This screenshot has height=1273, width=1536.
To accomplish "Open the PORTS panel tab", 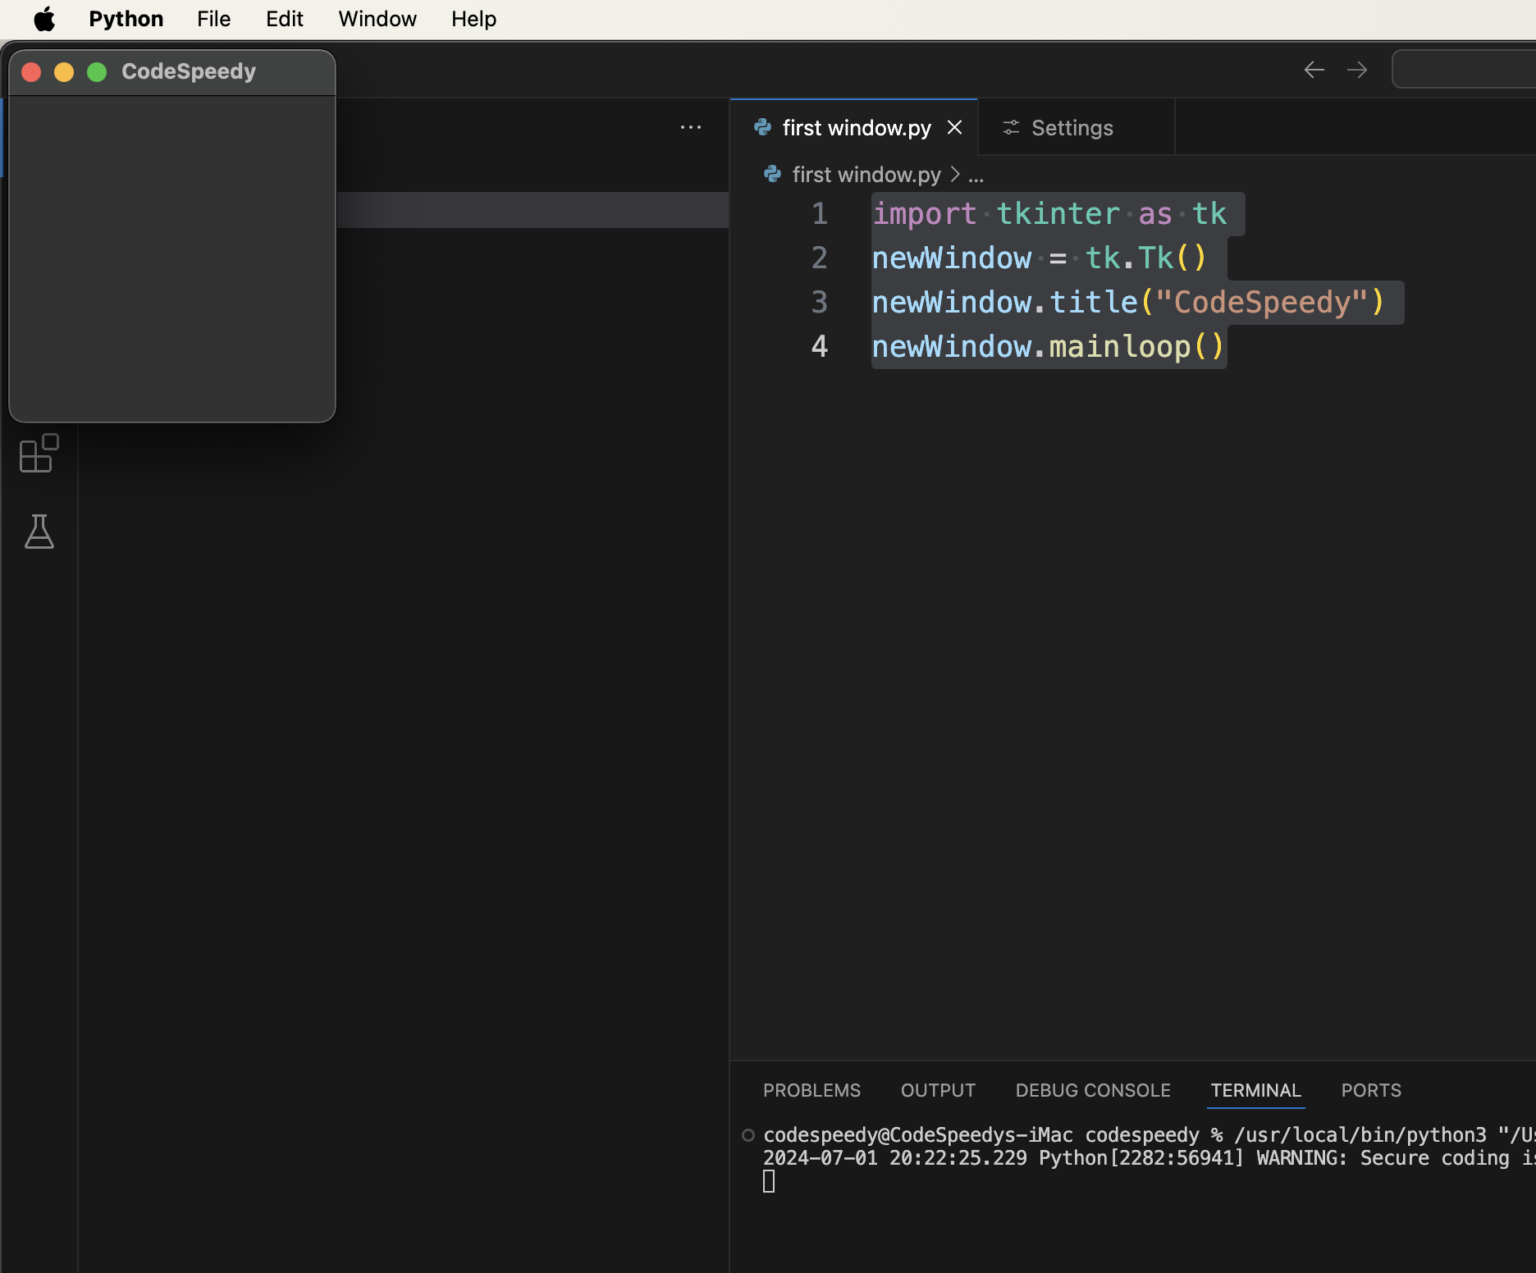I will 1371,1090.
